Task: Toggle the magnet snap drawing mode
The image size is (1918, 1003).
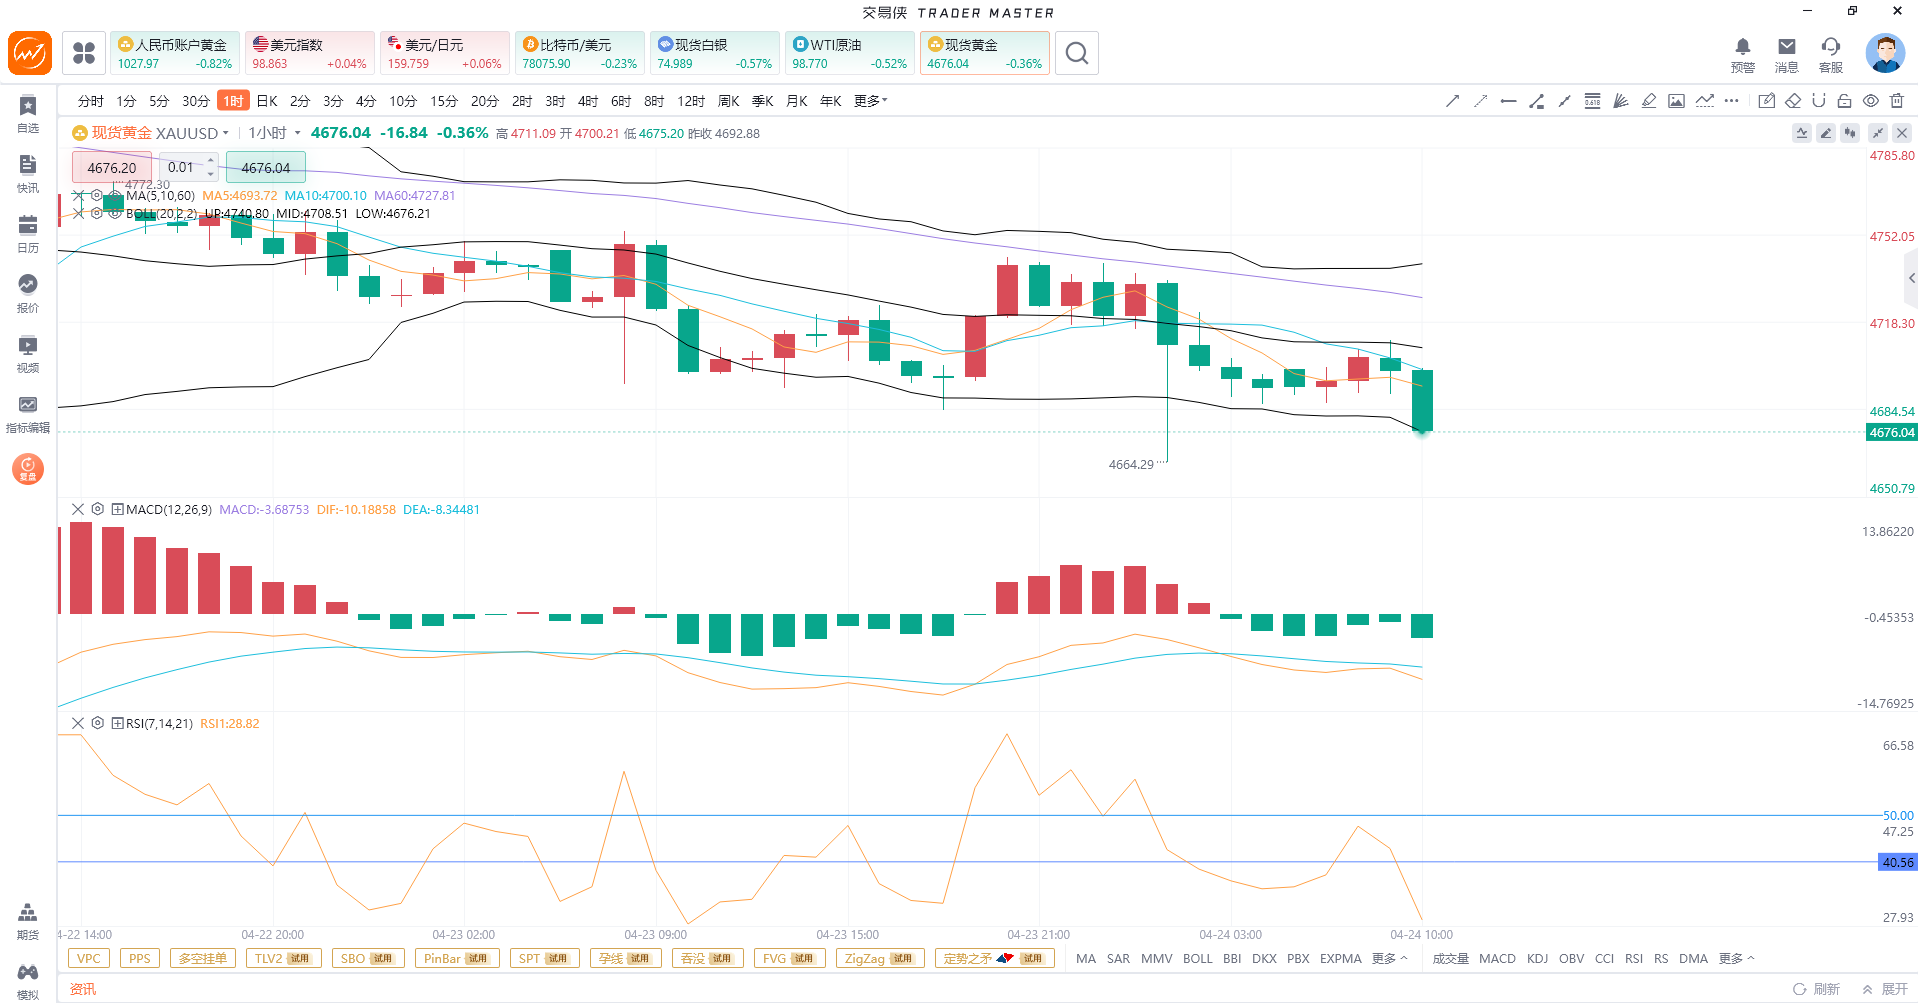Action: click(1819, 101)
